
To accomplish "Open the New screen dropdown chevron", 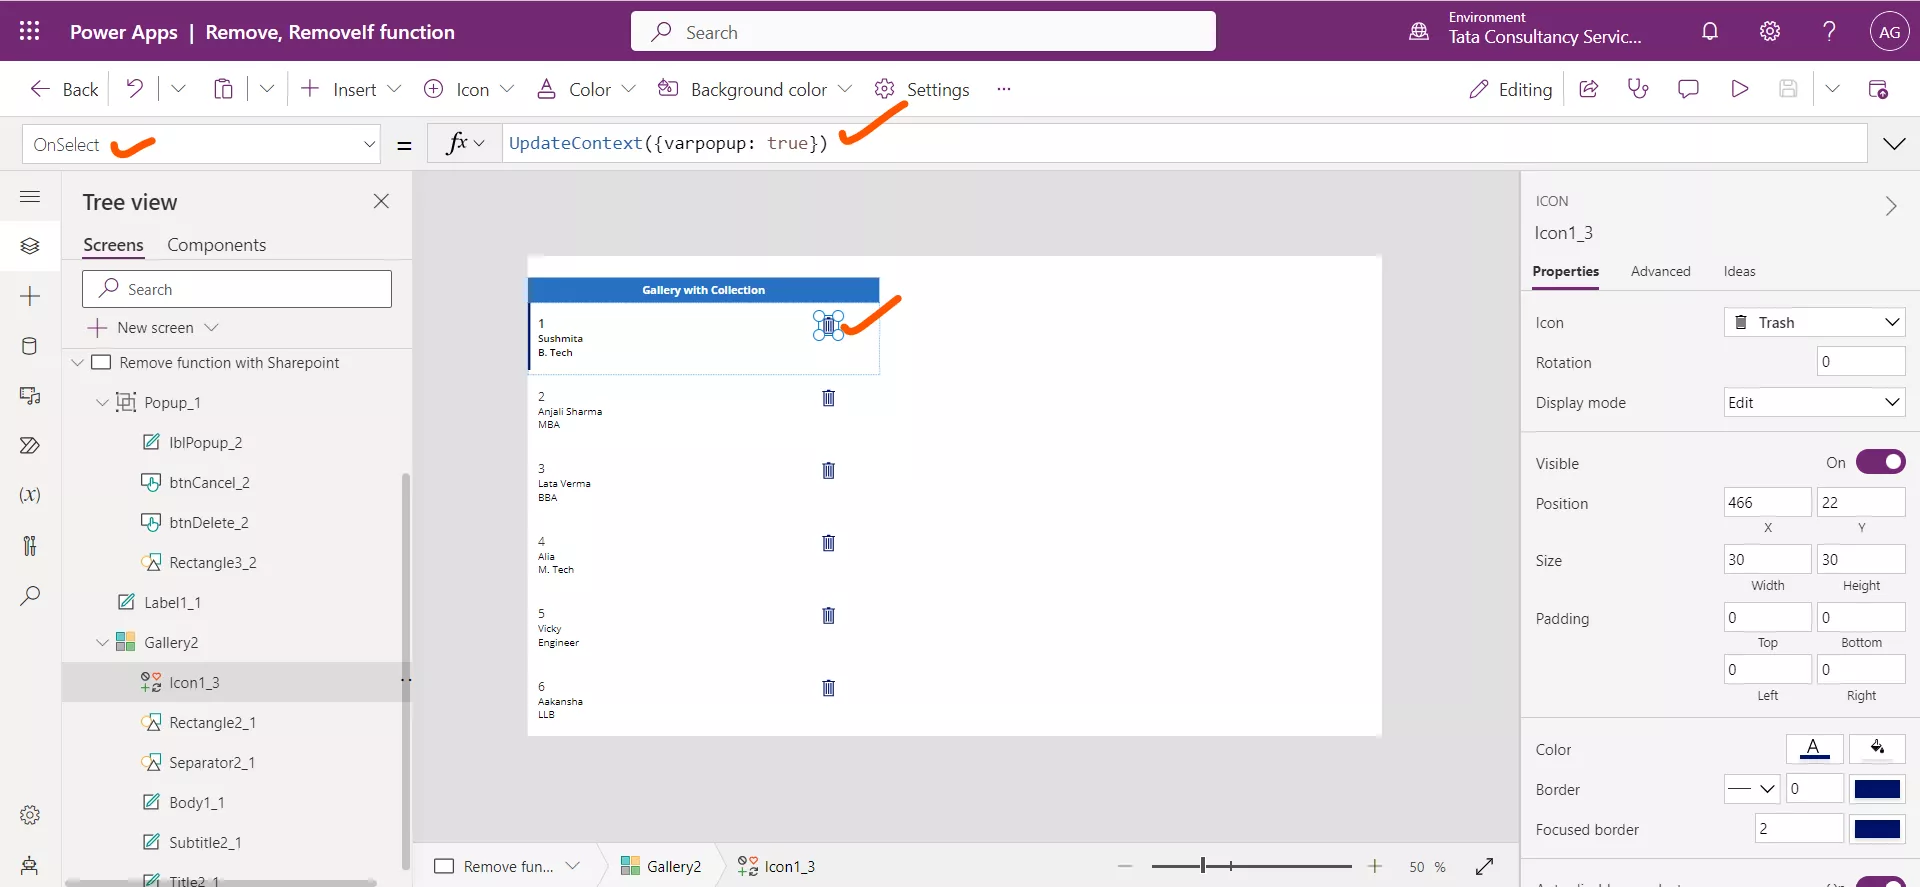I will (211, 327).
